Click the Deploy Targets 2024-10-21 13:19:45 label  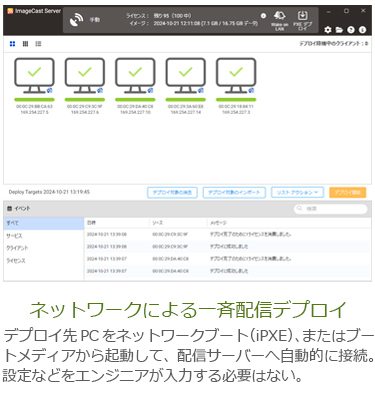pyautogui.click(x=49, y=192)
